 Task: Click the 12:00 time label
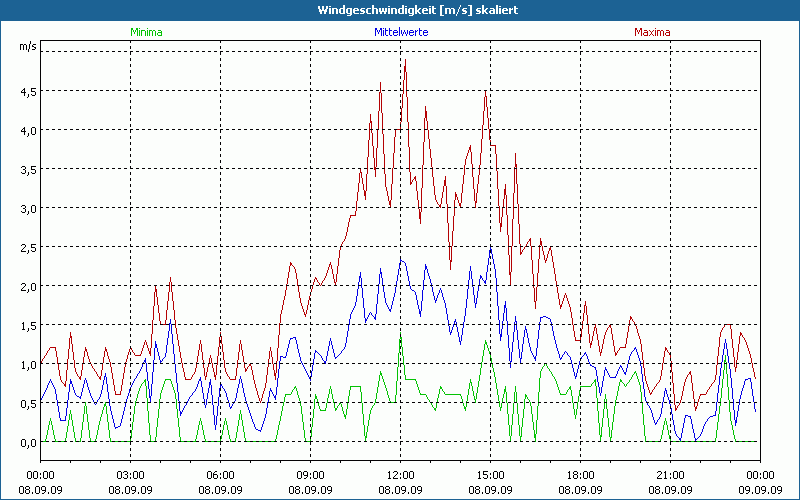coord(401,476)
